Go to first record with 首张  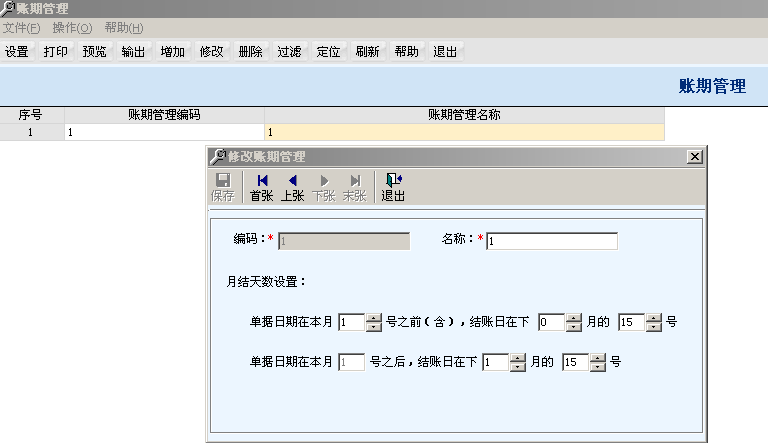[262, 187]
